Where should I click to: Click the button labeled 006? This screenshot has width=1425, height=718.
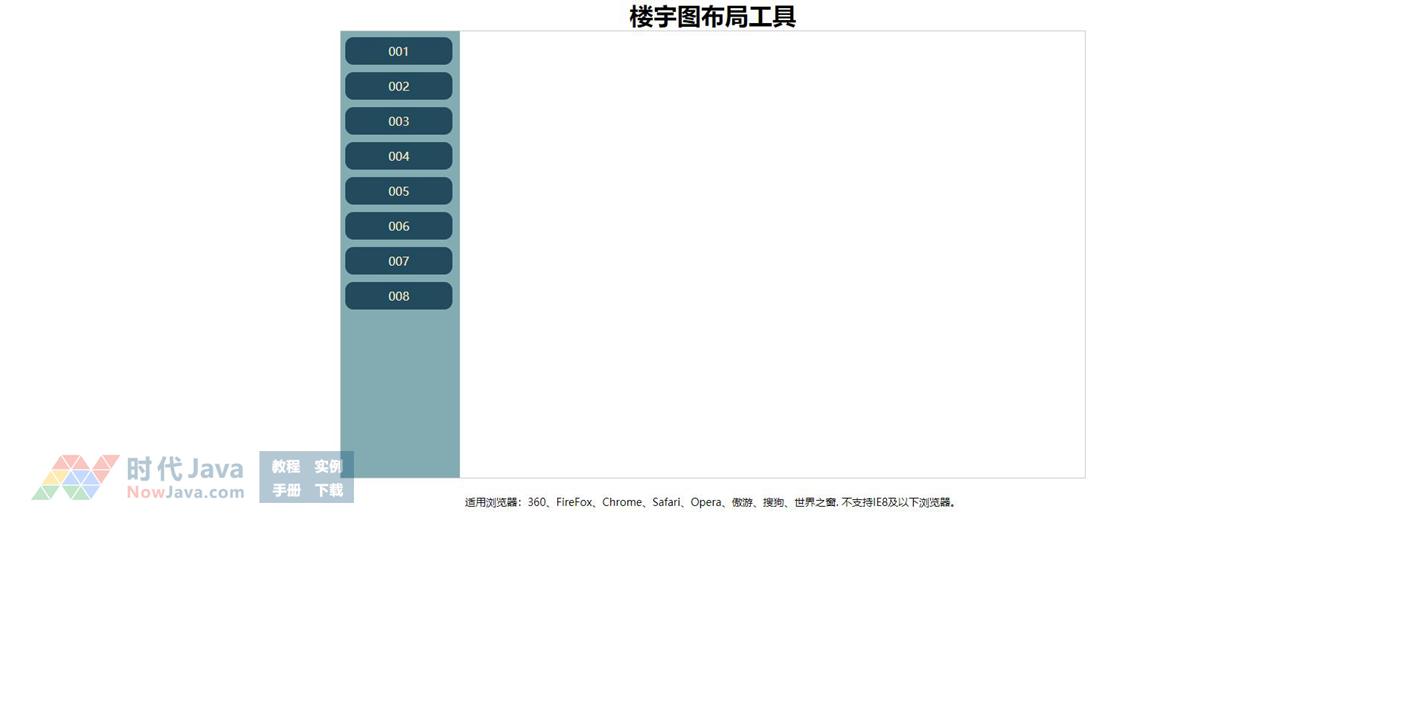[x=398, y=226]
